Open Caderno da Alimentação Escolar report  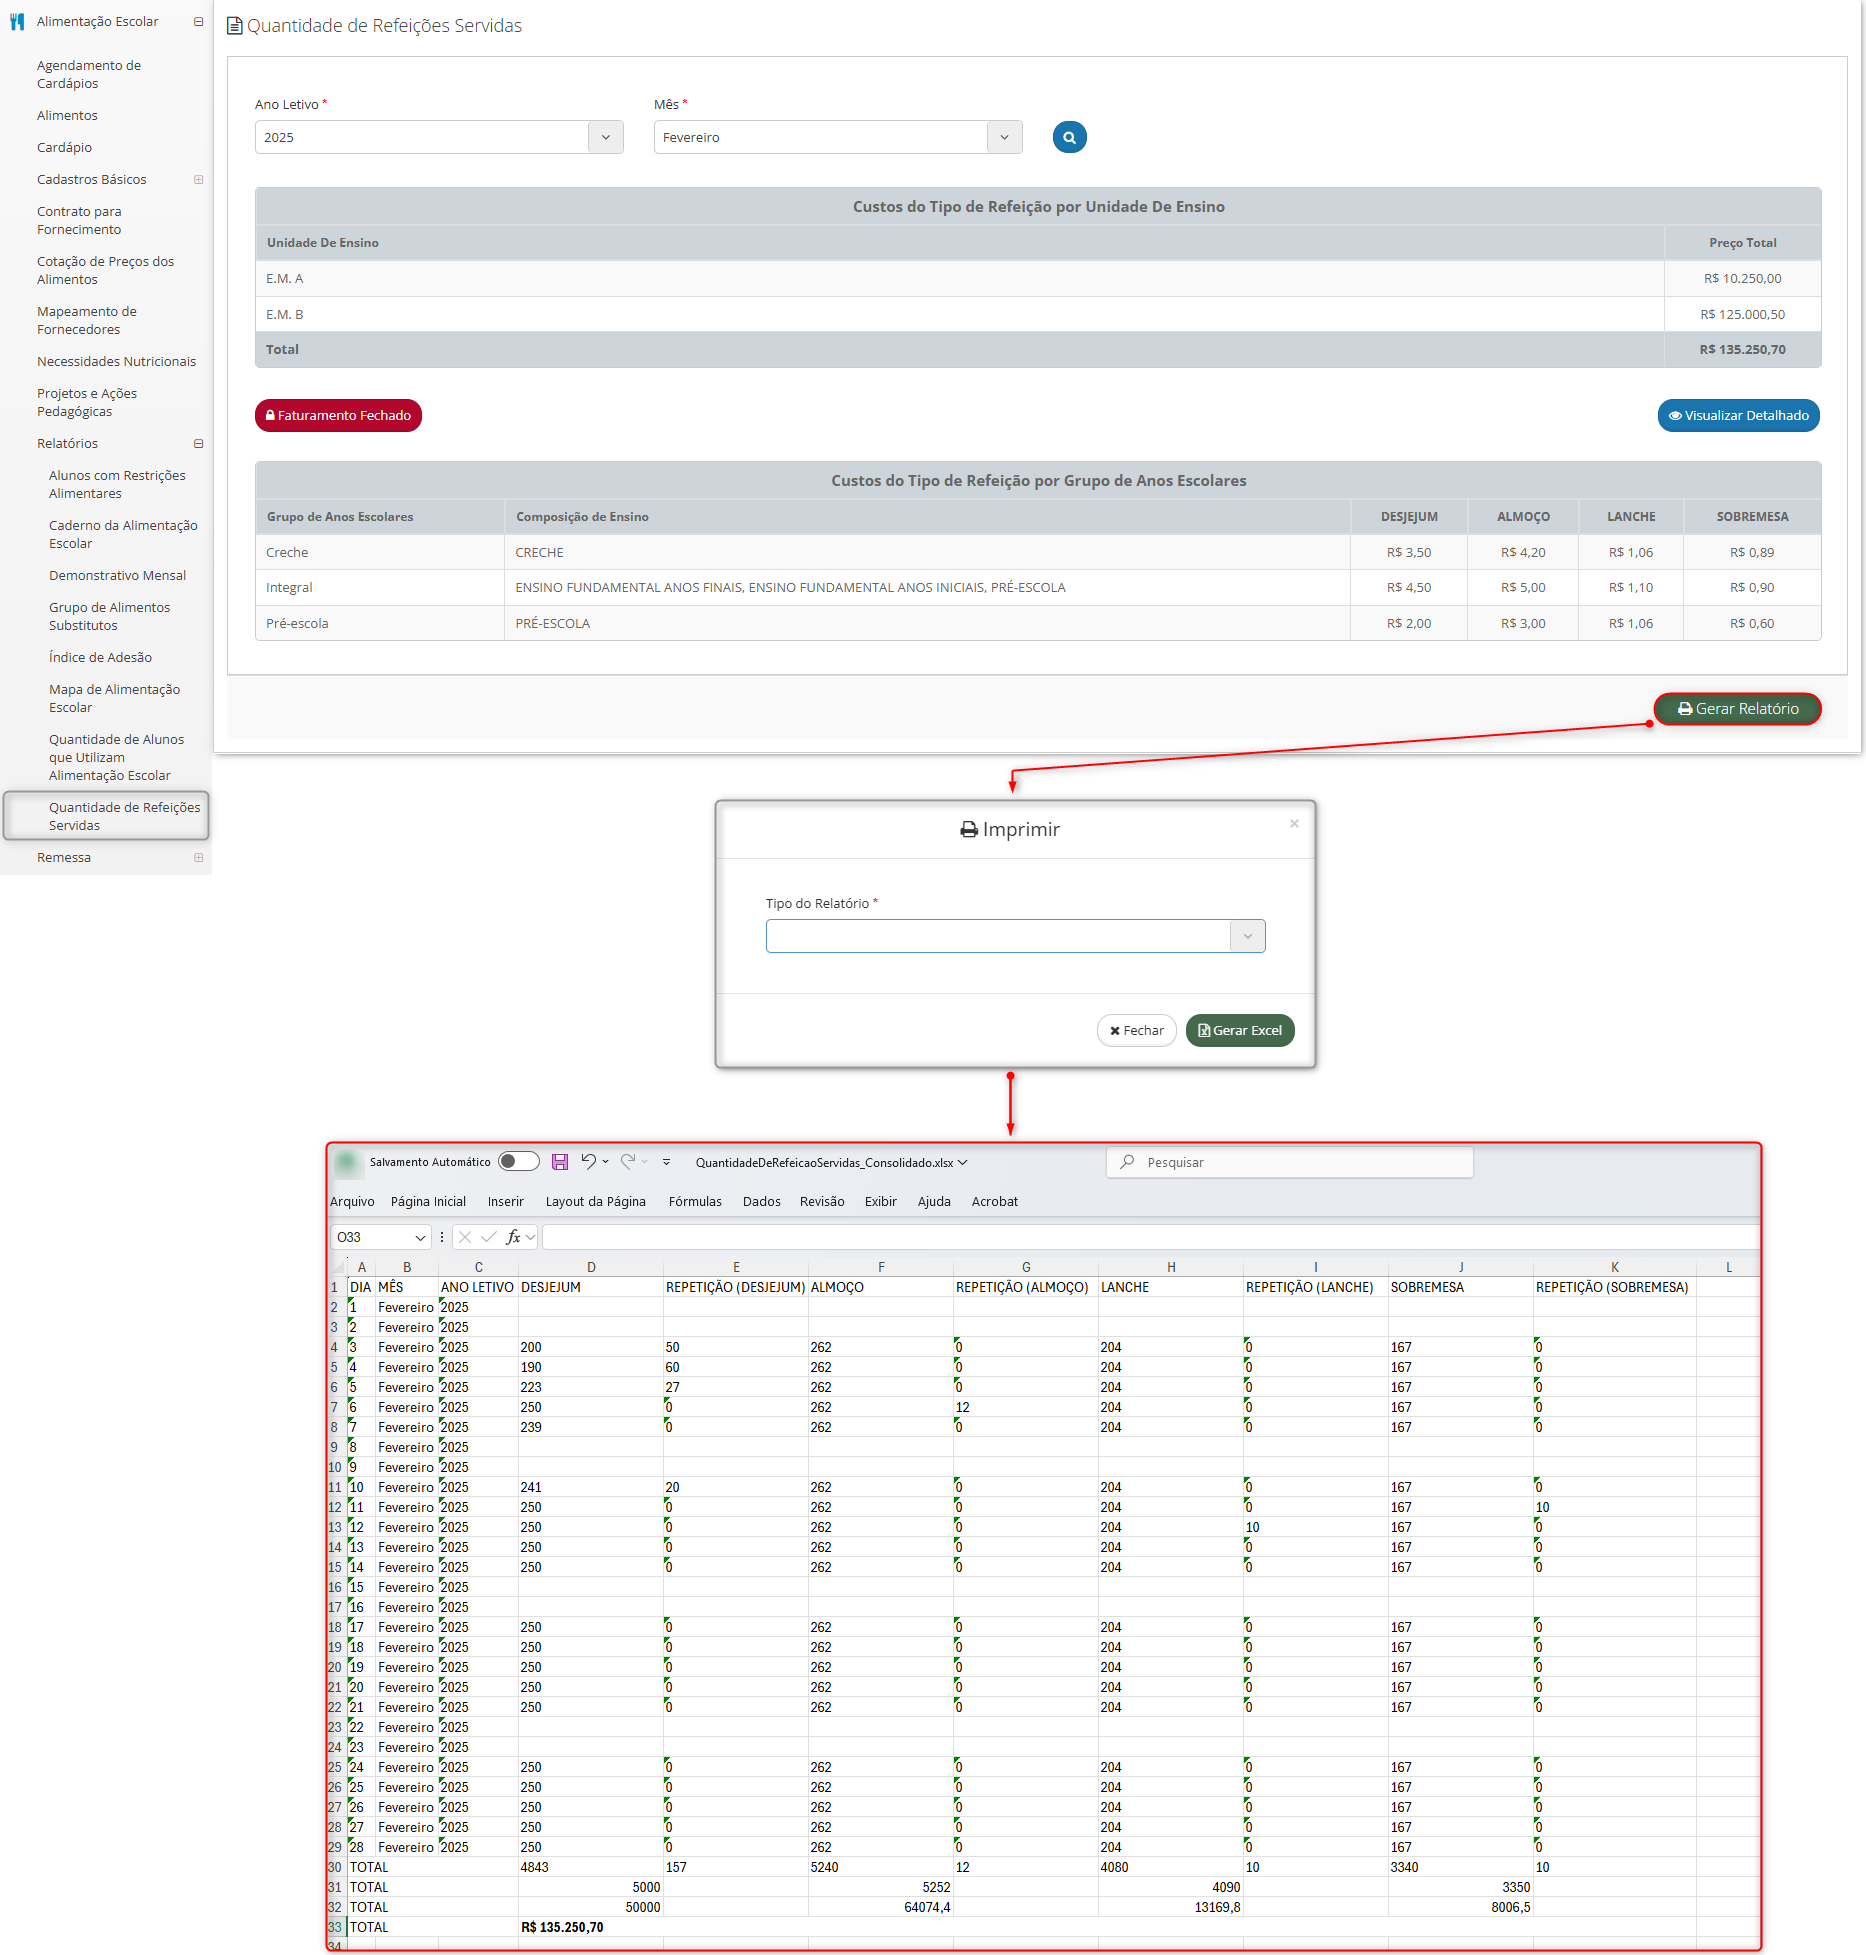click(x=123, y=534)
